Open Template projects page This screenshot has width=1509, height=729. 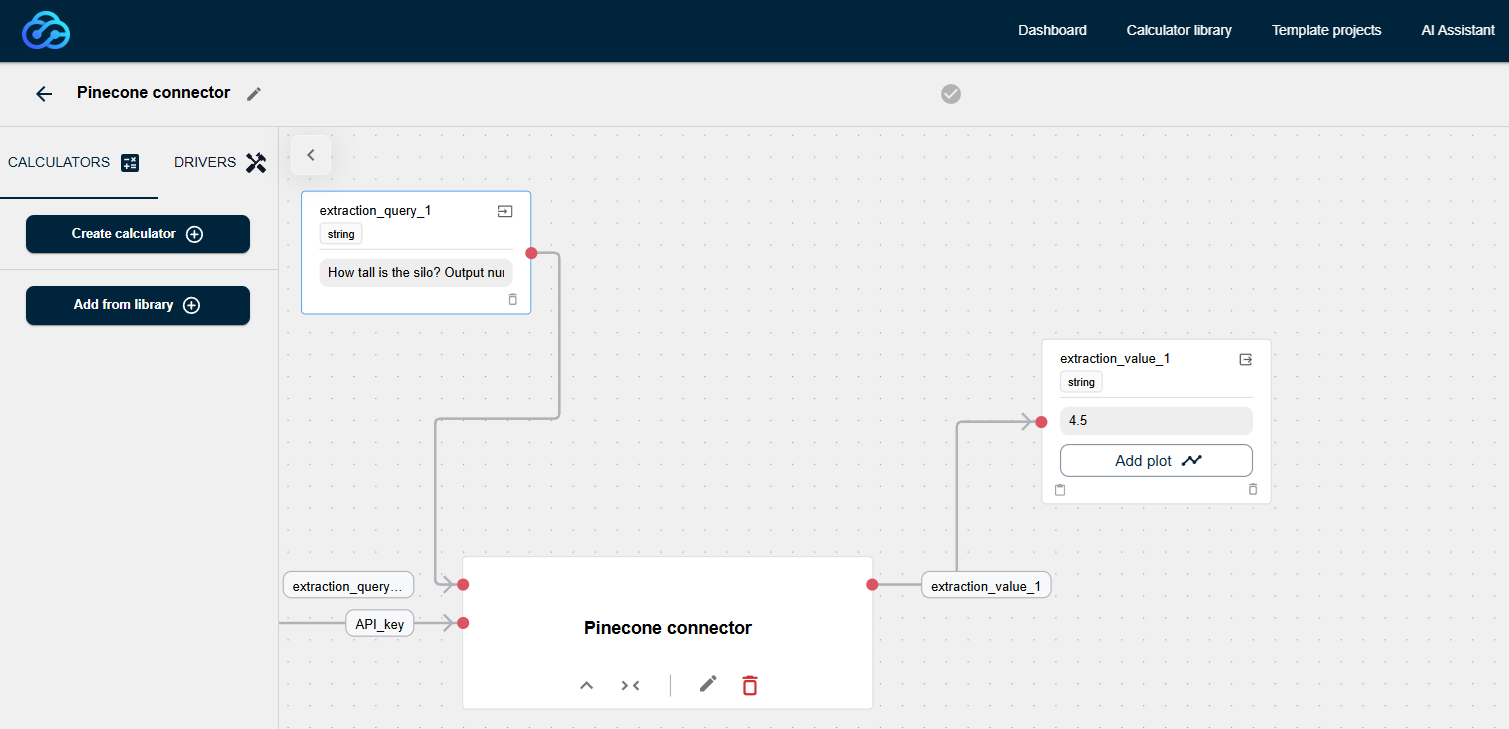tap(1326, 30)
